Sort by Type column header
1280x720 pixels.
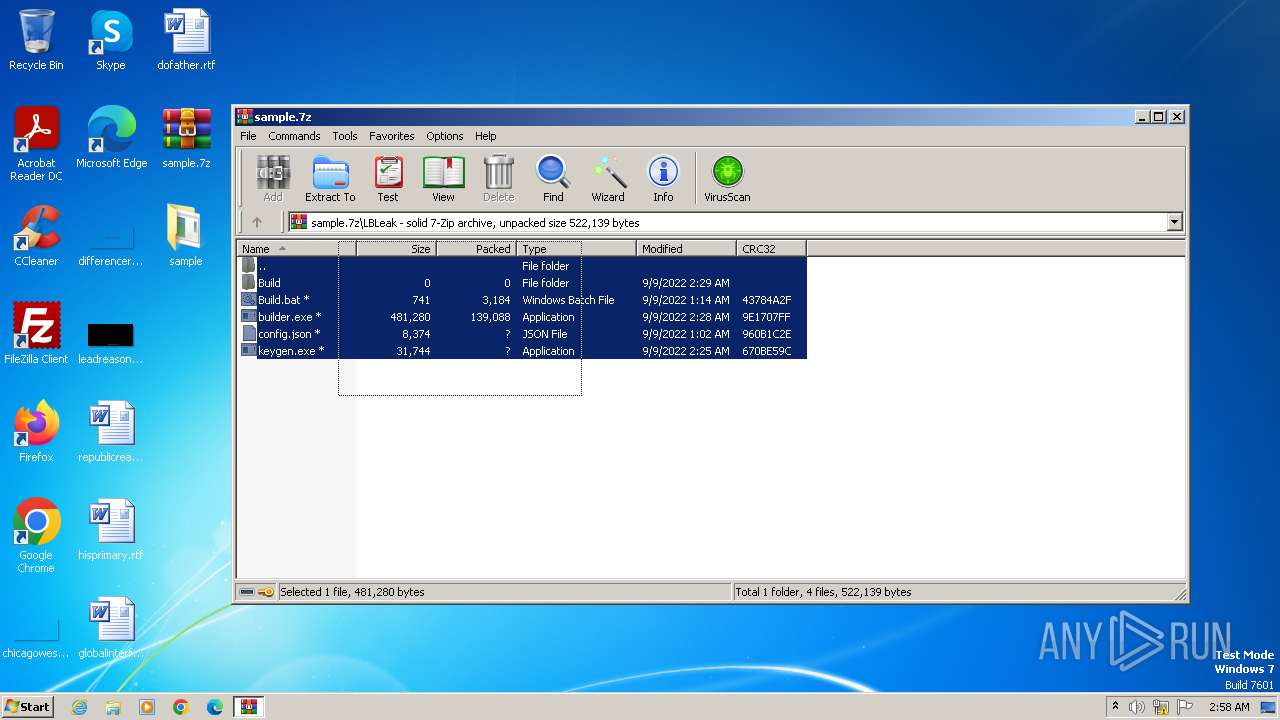pyautogui.click(x=577, y=249)
